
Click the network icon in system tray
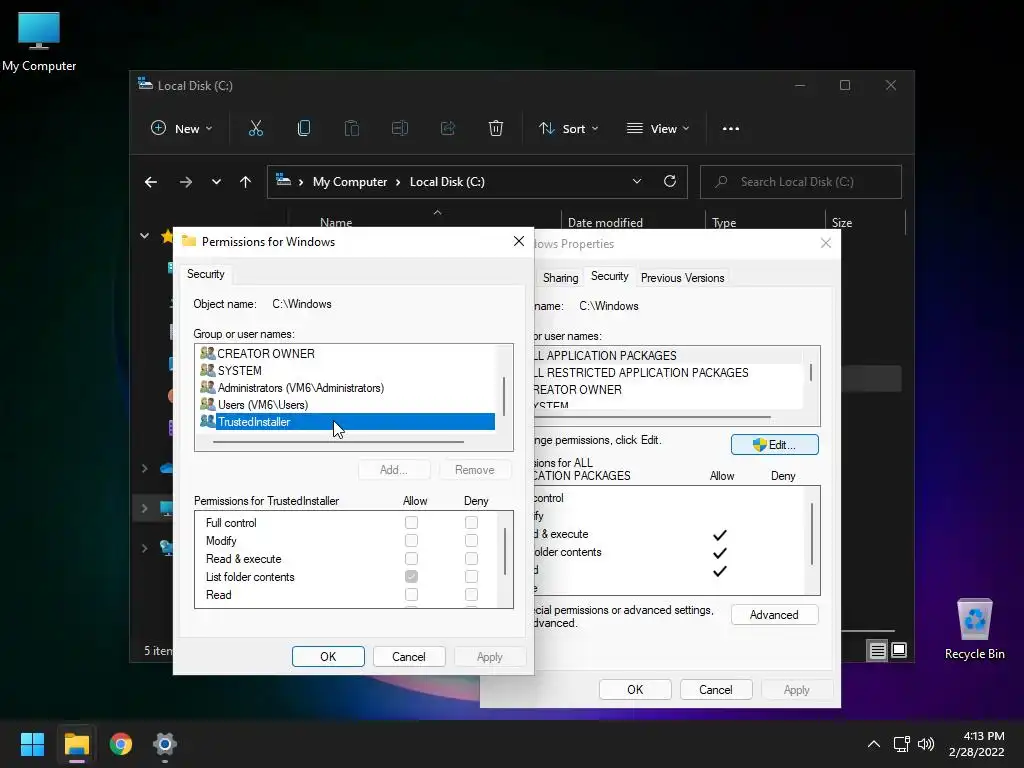pos(902,744)
